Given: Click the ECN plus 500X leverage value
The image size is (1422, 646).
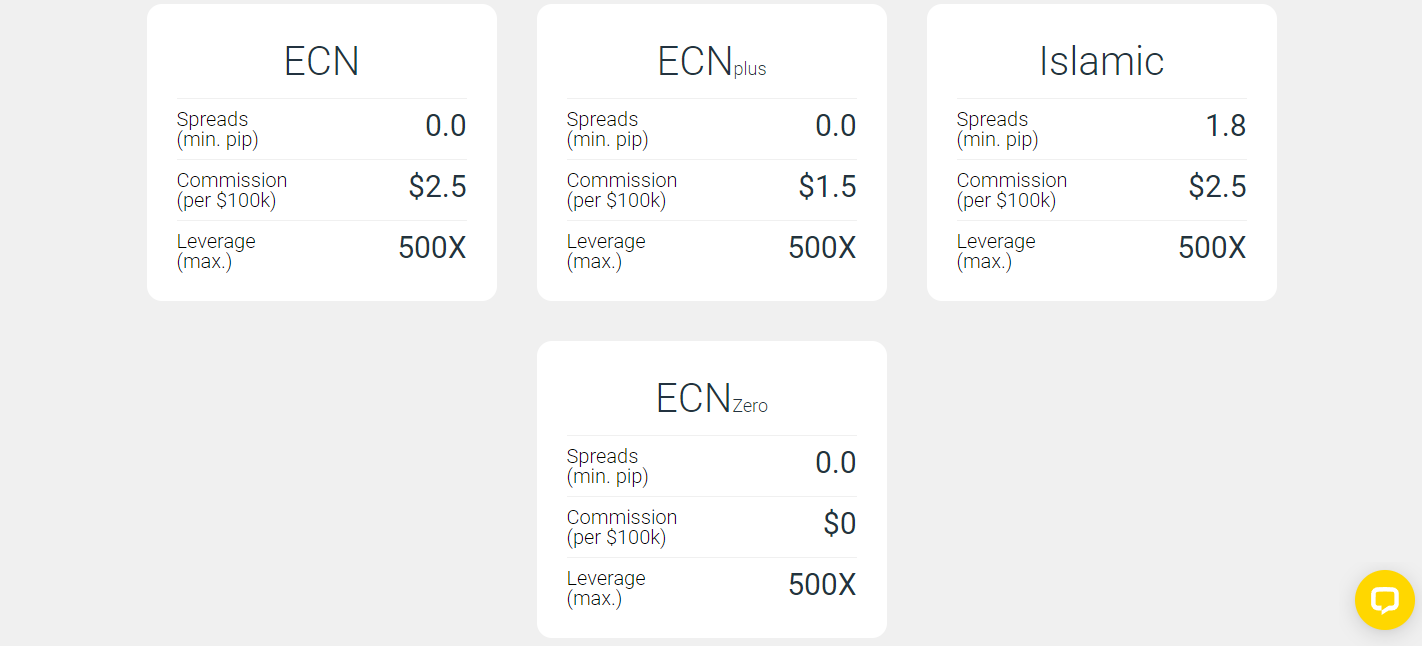Looking at the screenshot, I should pyautogui.click(x=822, y=248).
